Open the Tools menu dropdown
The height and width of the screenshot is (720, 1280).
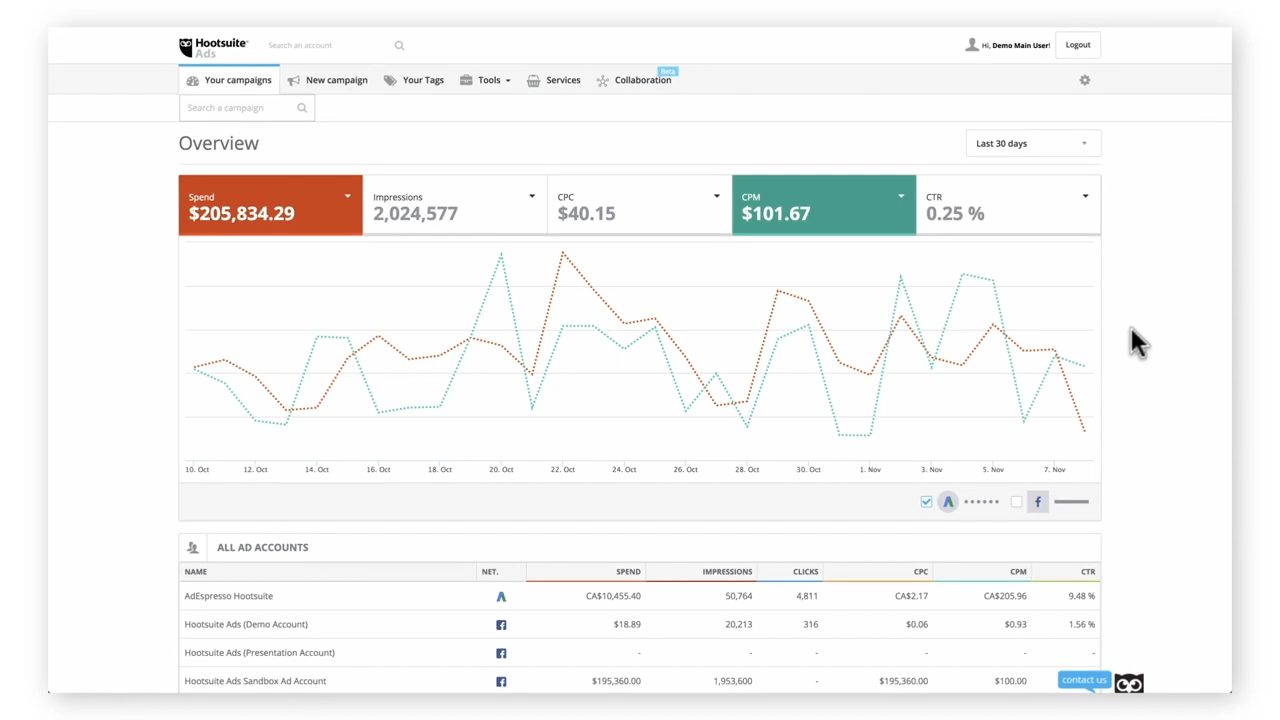click(486, 80)
